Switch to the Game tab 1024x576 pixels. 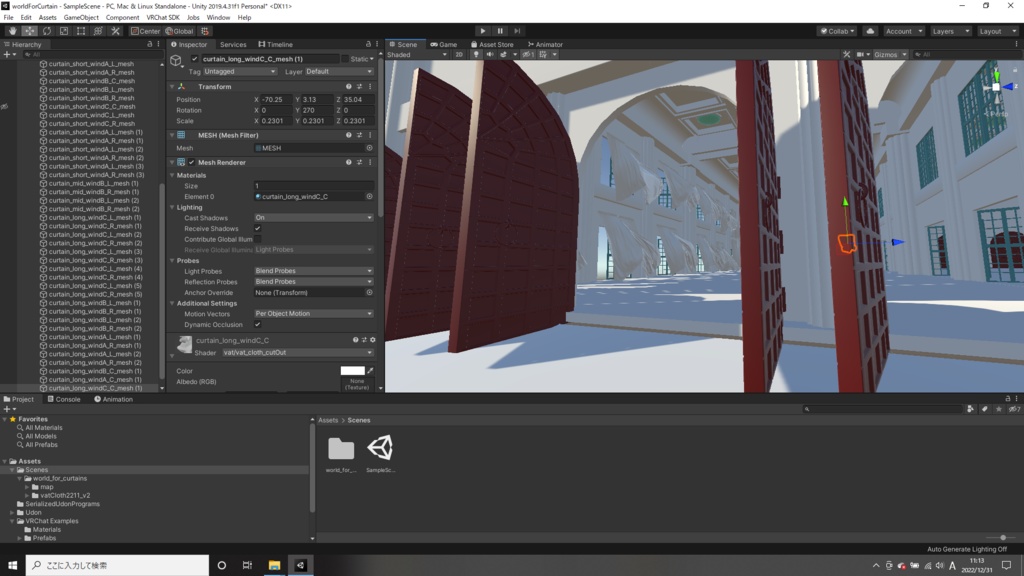coord(443,44)
